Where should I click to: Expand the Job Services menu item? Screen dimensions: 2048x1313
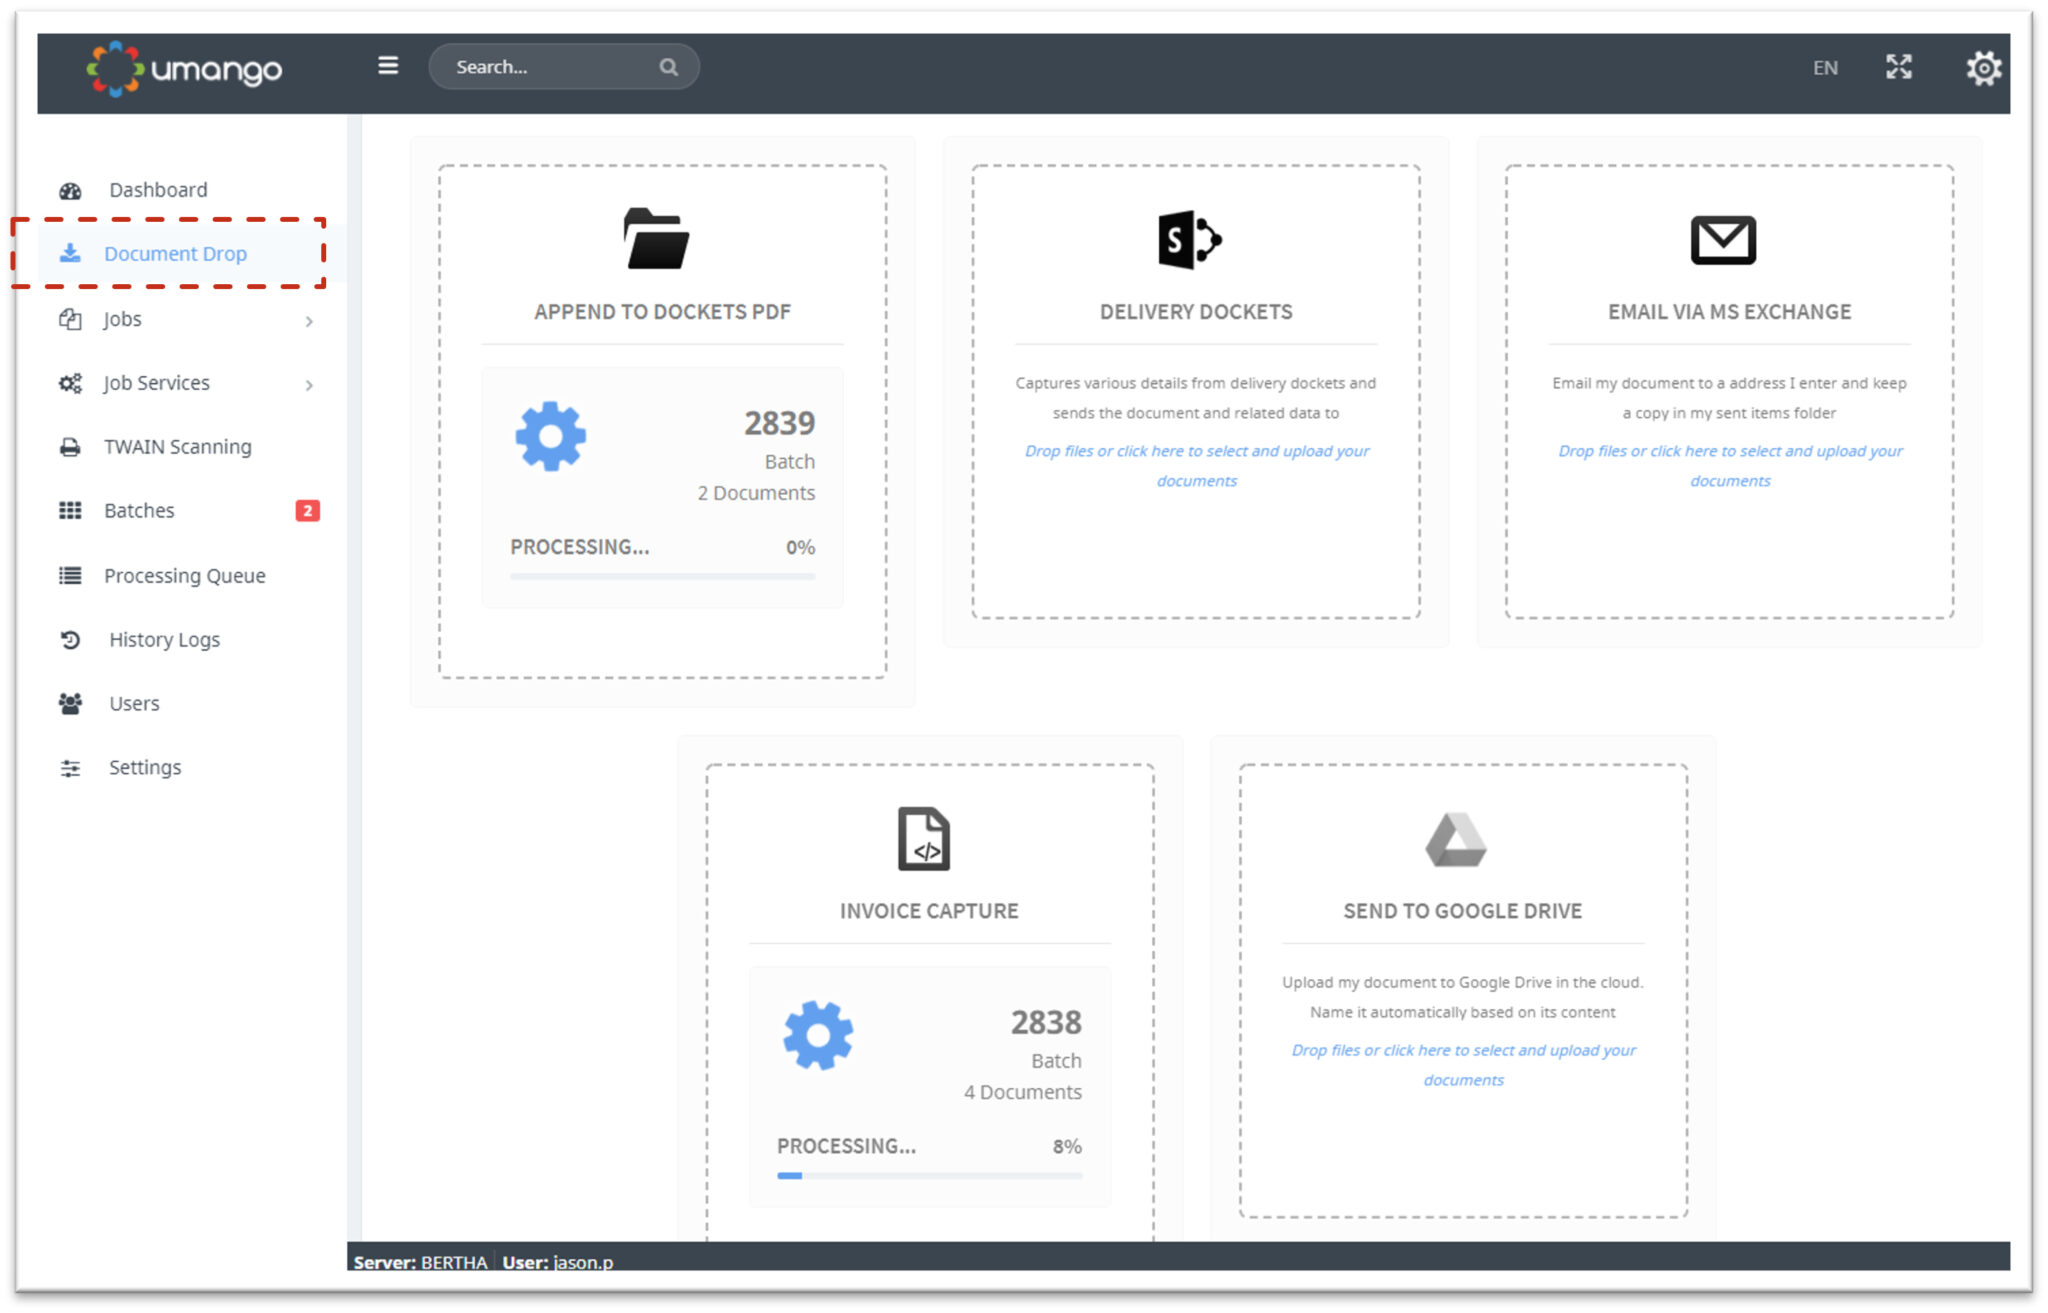click(155, 382)
